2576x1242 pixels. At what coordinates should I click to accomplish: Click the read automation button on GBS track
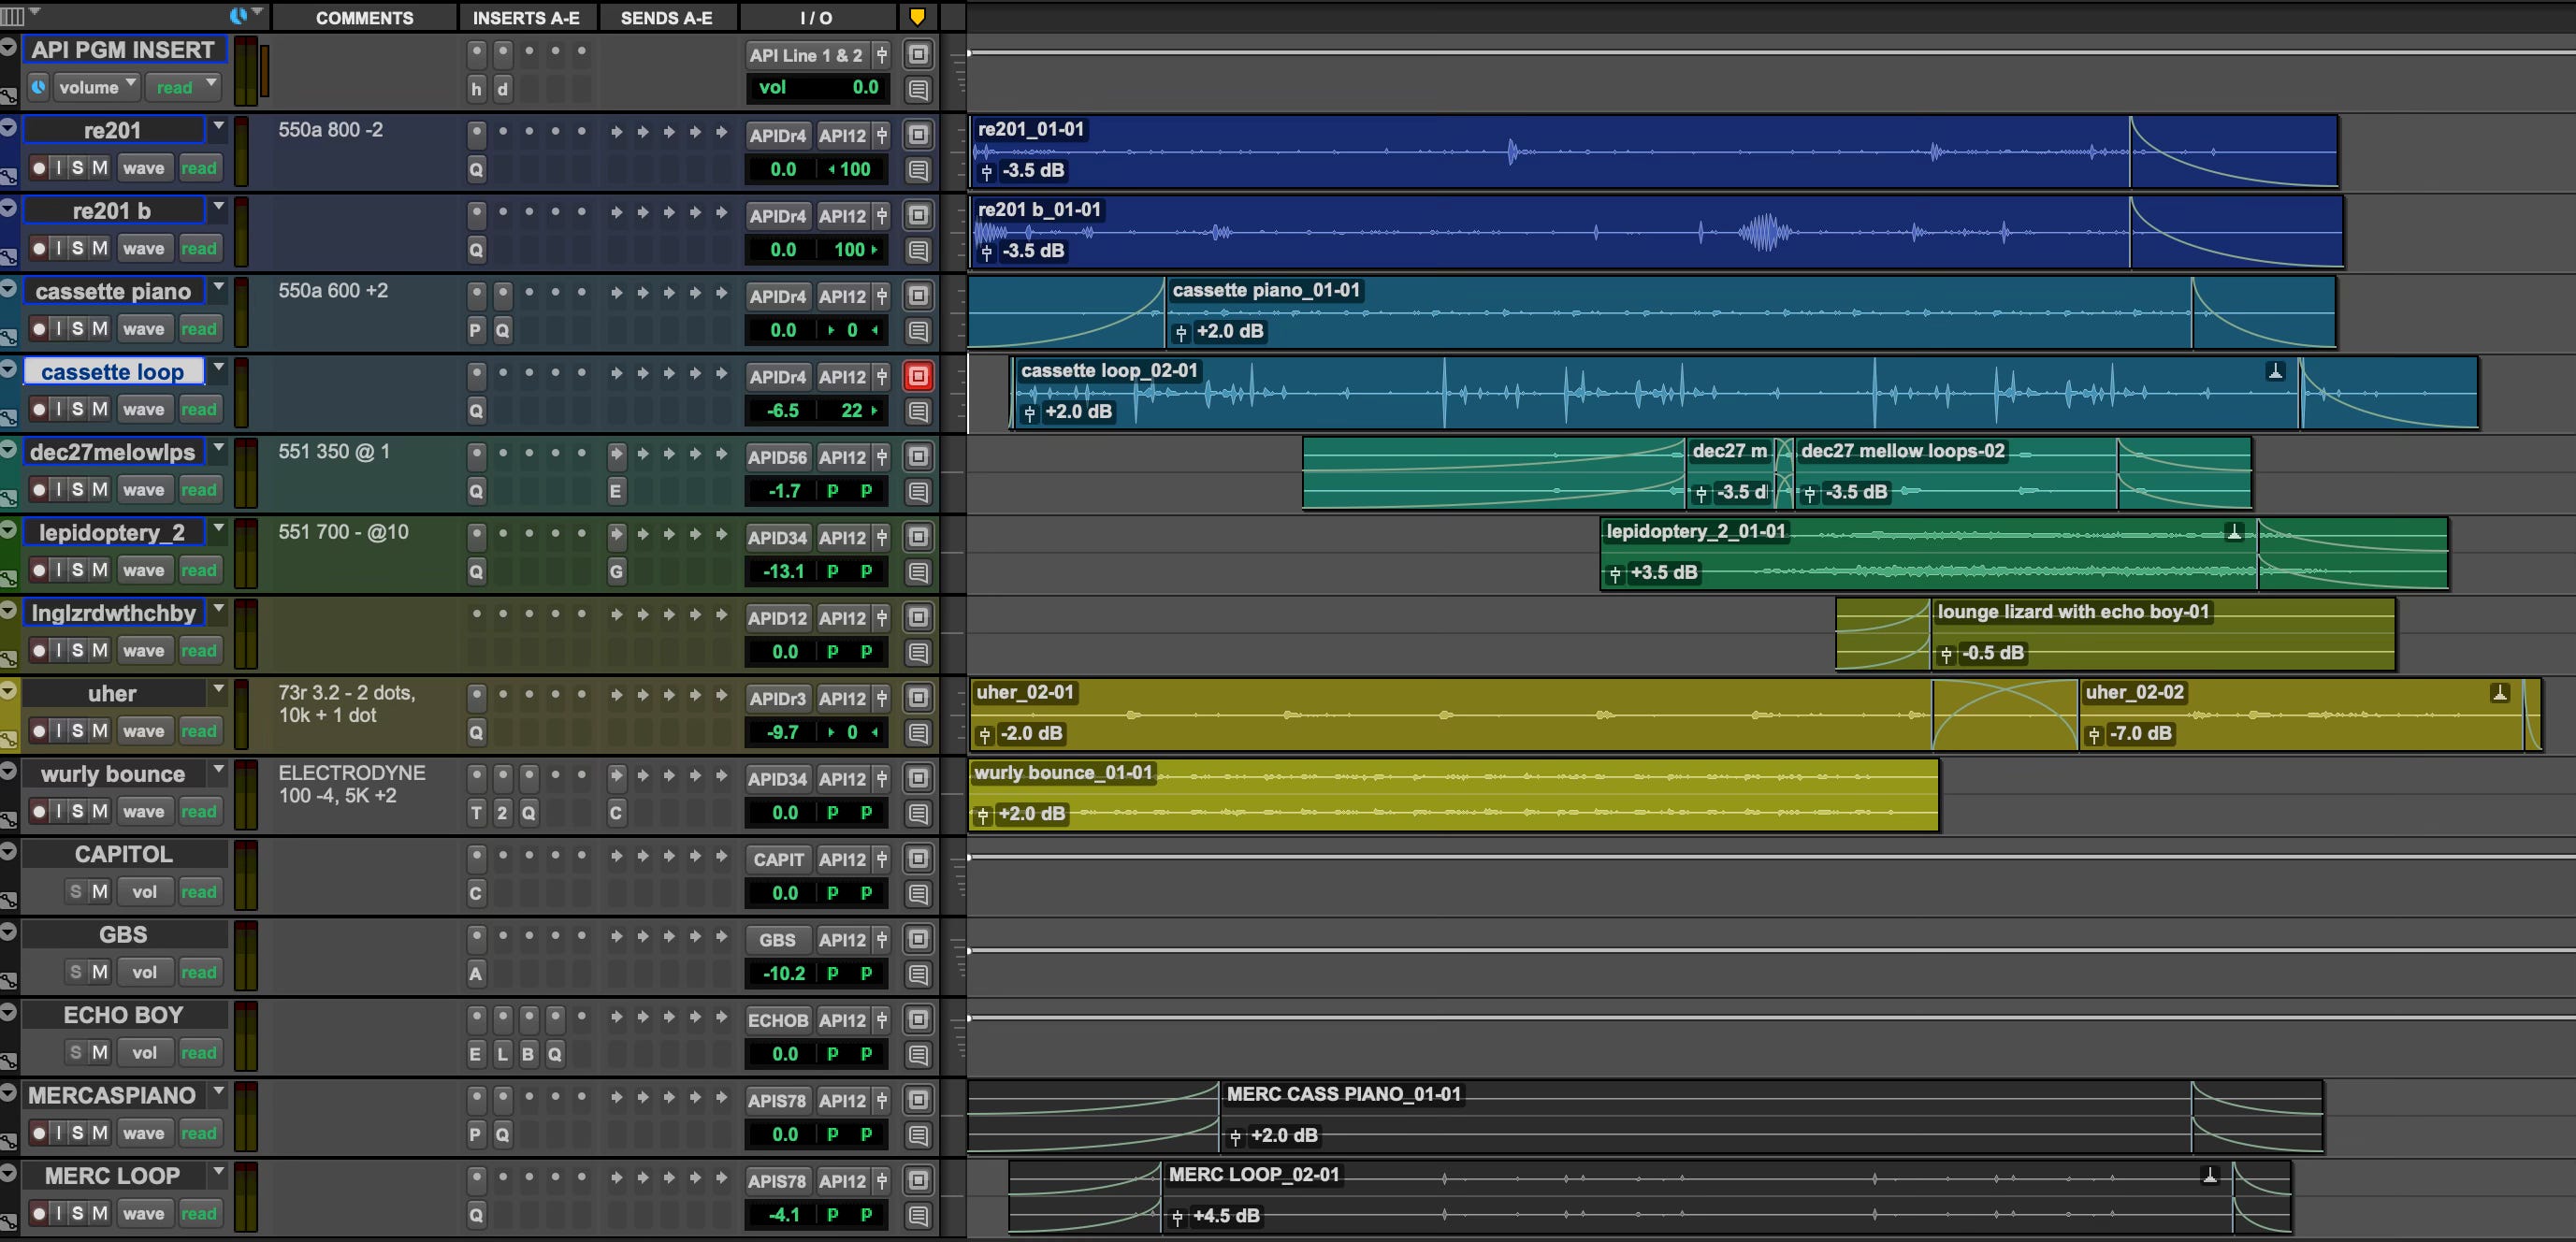tap(198, 973)
